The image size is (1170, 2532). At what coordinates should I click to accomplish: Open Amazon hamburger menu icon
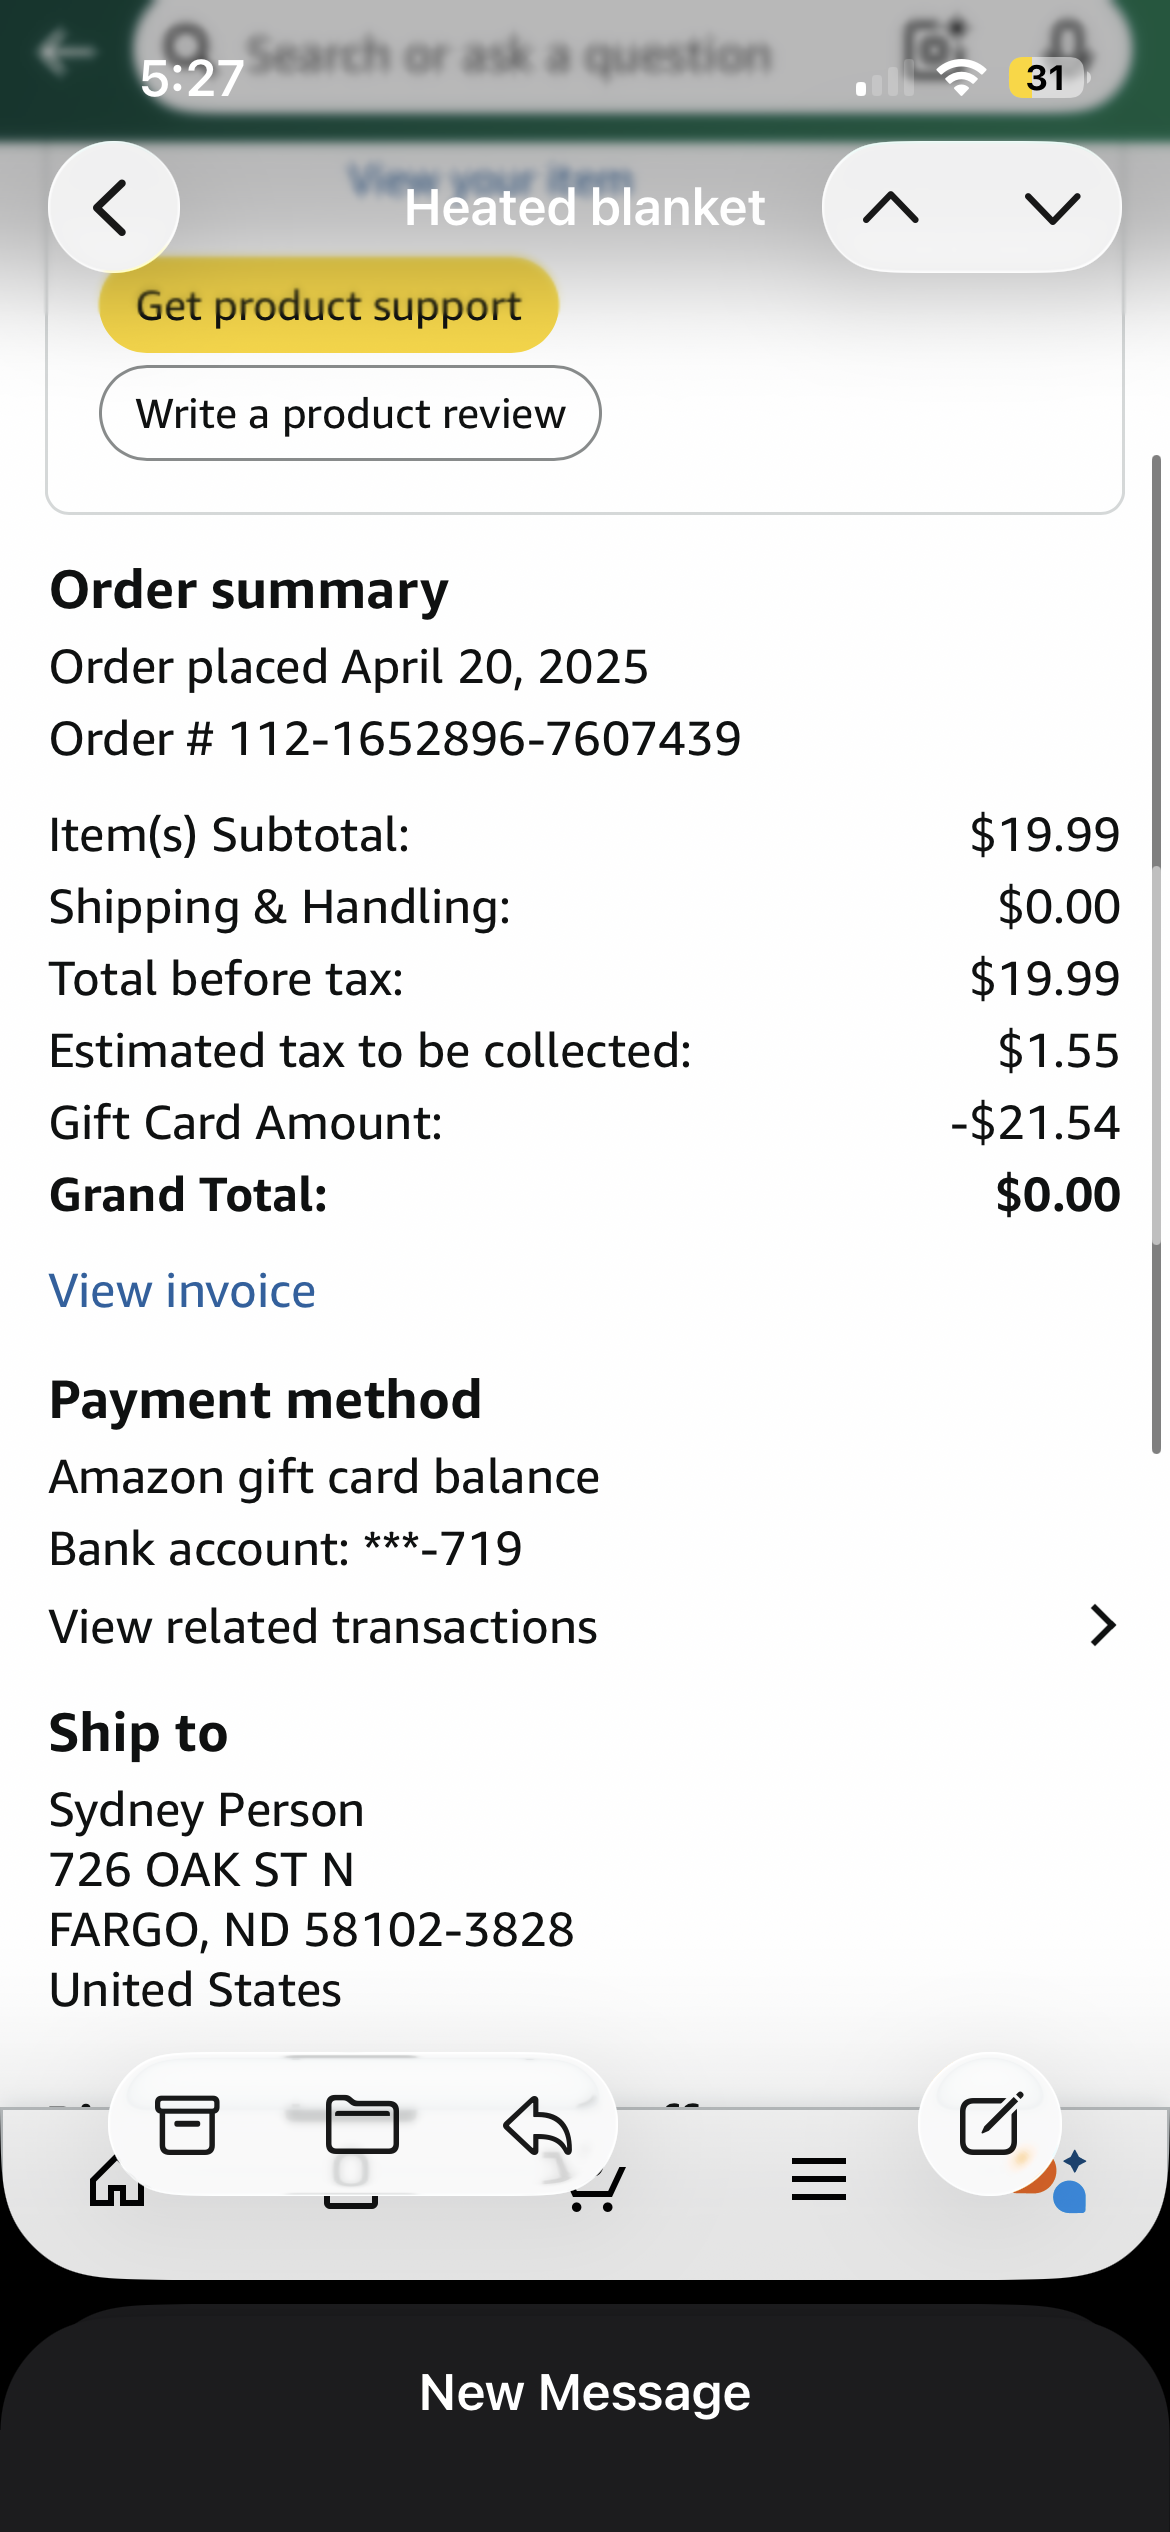tap(819, 2179)
